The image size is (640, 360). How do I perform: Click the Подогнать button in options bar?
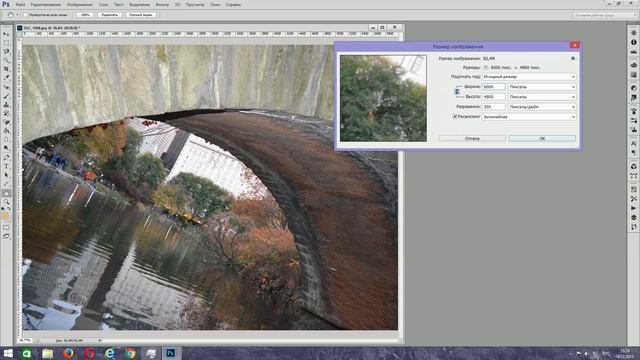point(110,15)
